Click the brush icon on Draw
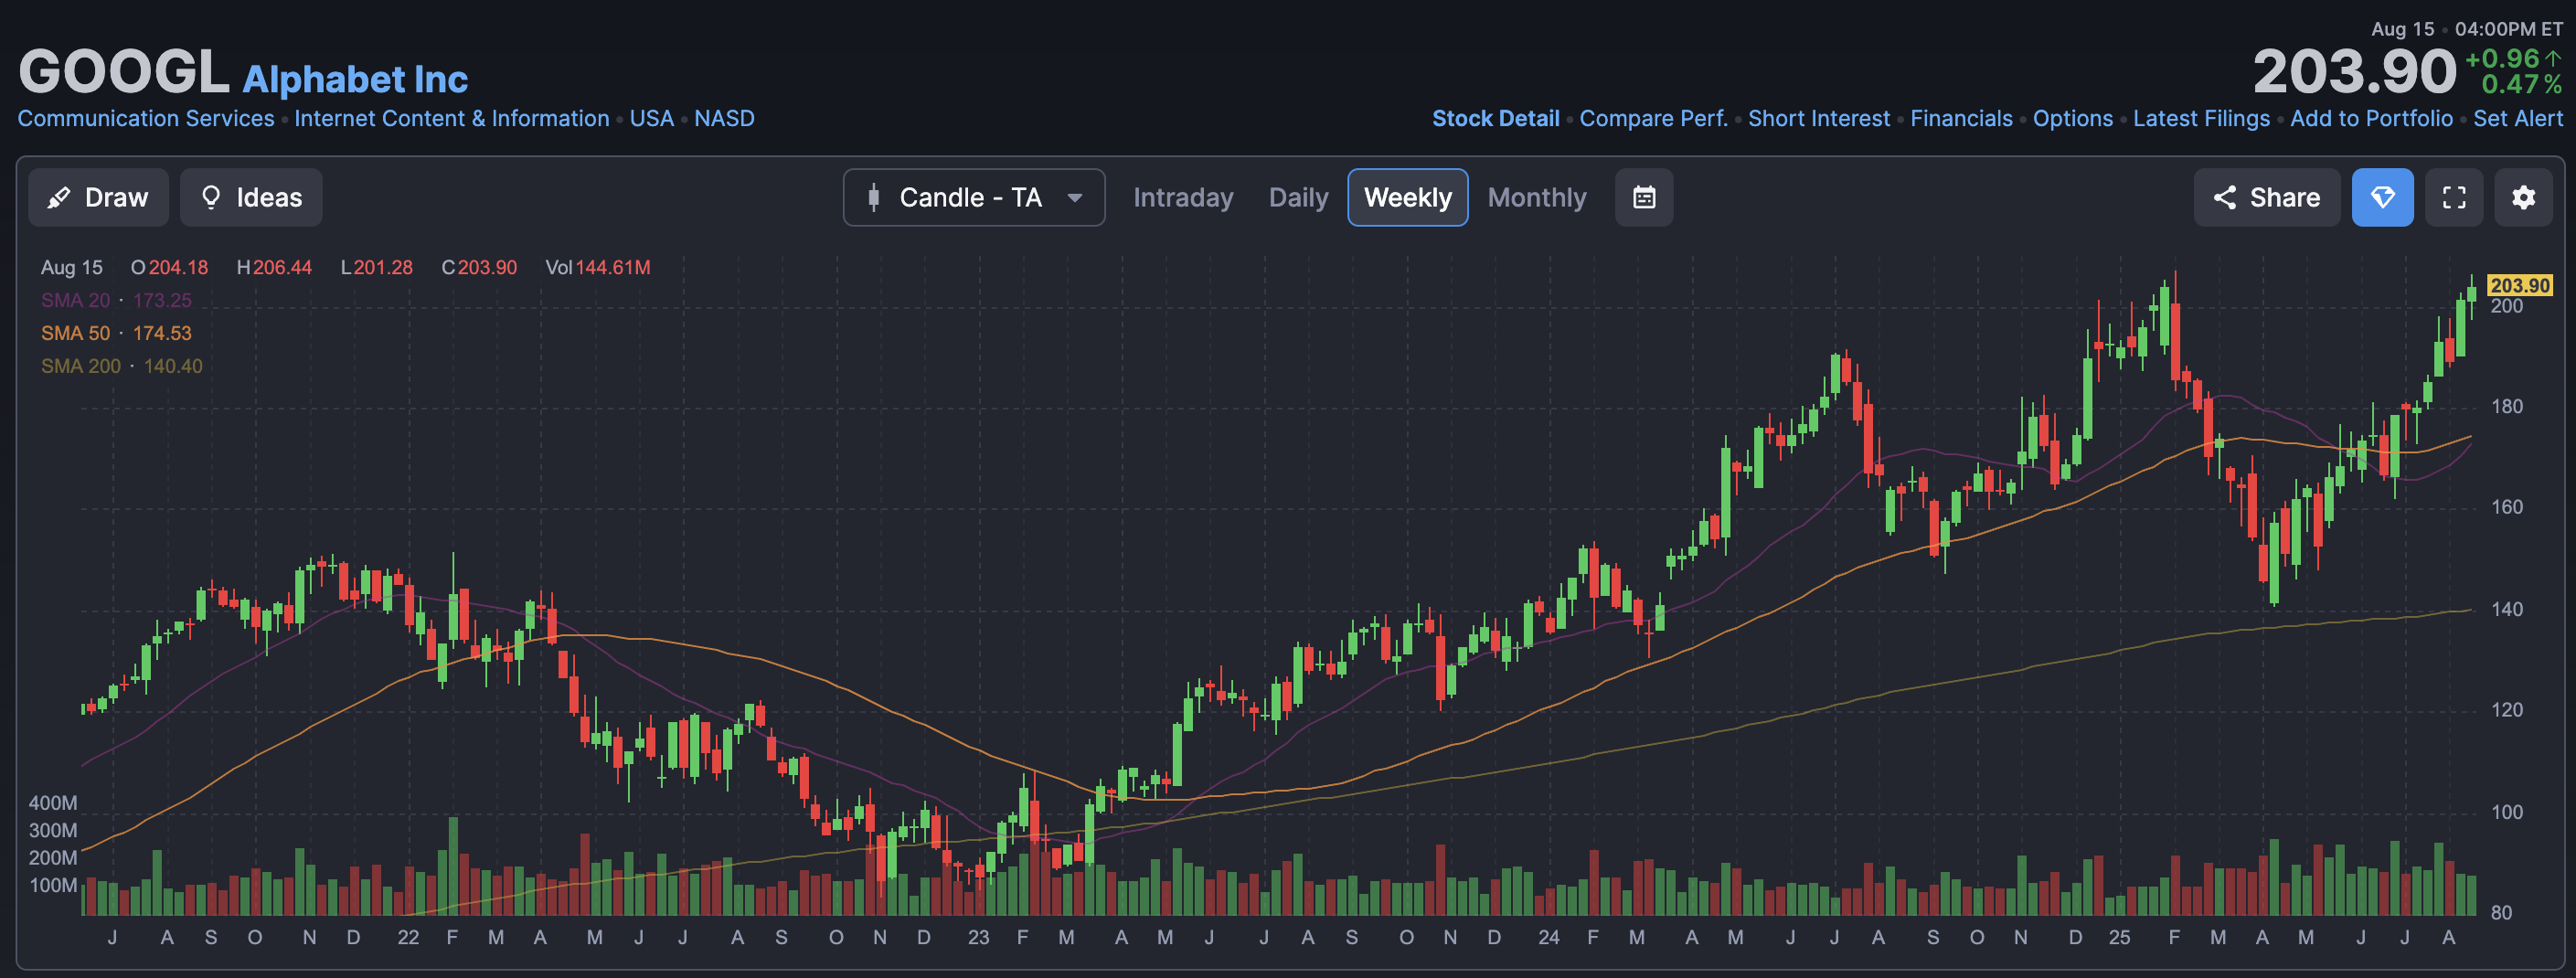2576x978 pixels. pyautogui.click(x=59, y=197)
